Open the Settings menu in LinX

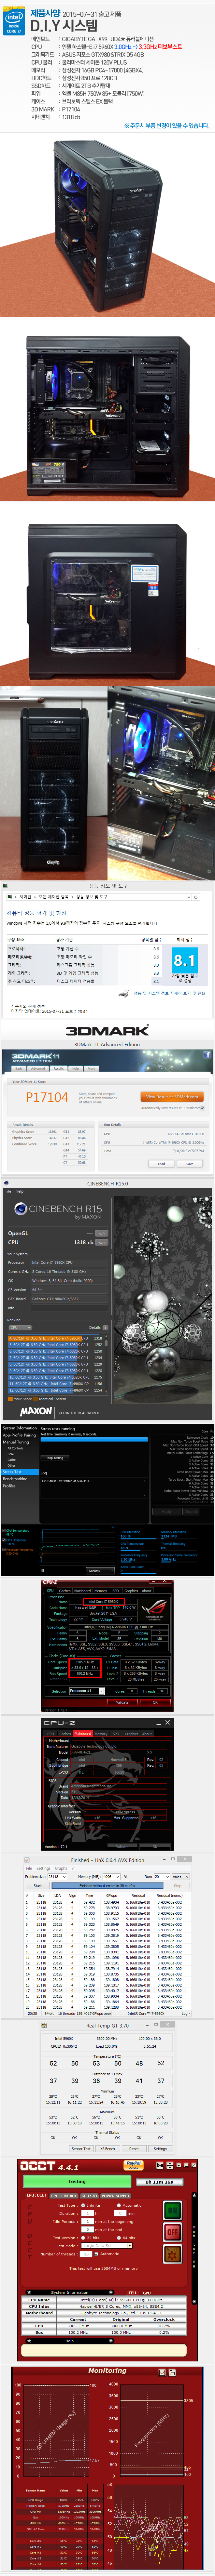[43, 1868]
